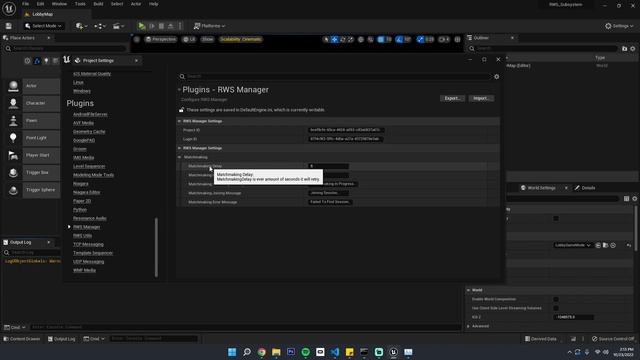
Task: Open the File menu
Action: 25,4
